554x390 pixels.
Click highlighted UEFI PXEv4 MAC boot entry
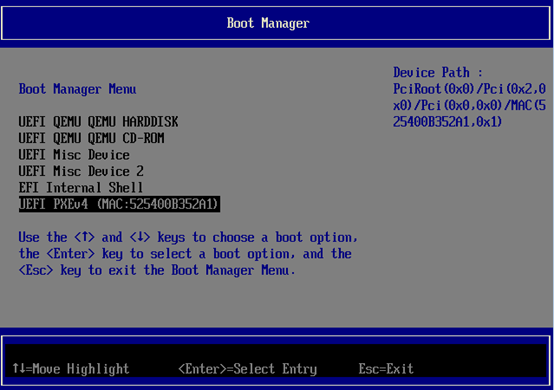point(119,204)
